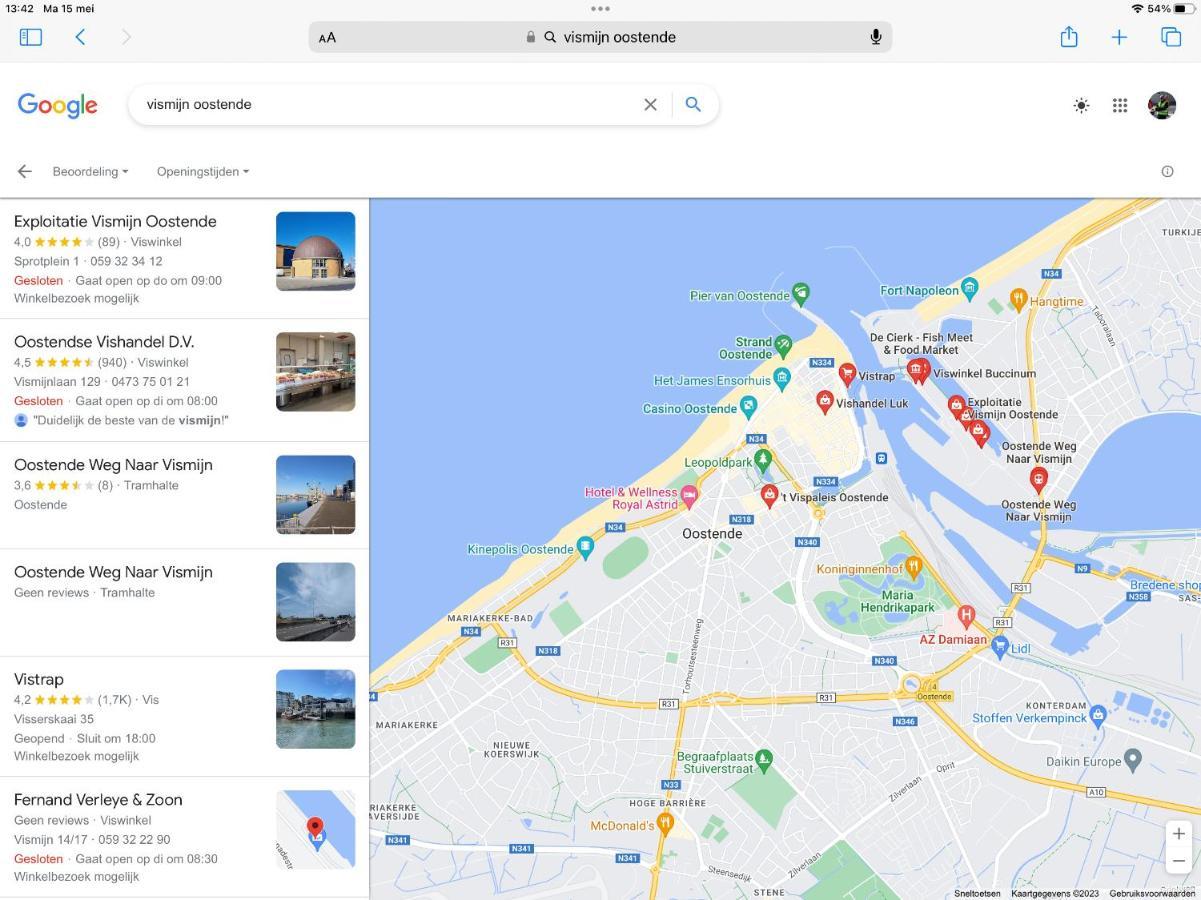Open the Safari share sheet

[1069, 37]
